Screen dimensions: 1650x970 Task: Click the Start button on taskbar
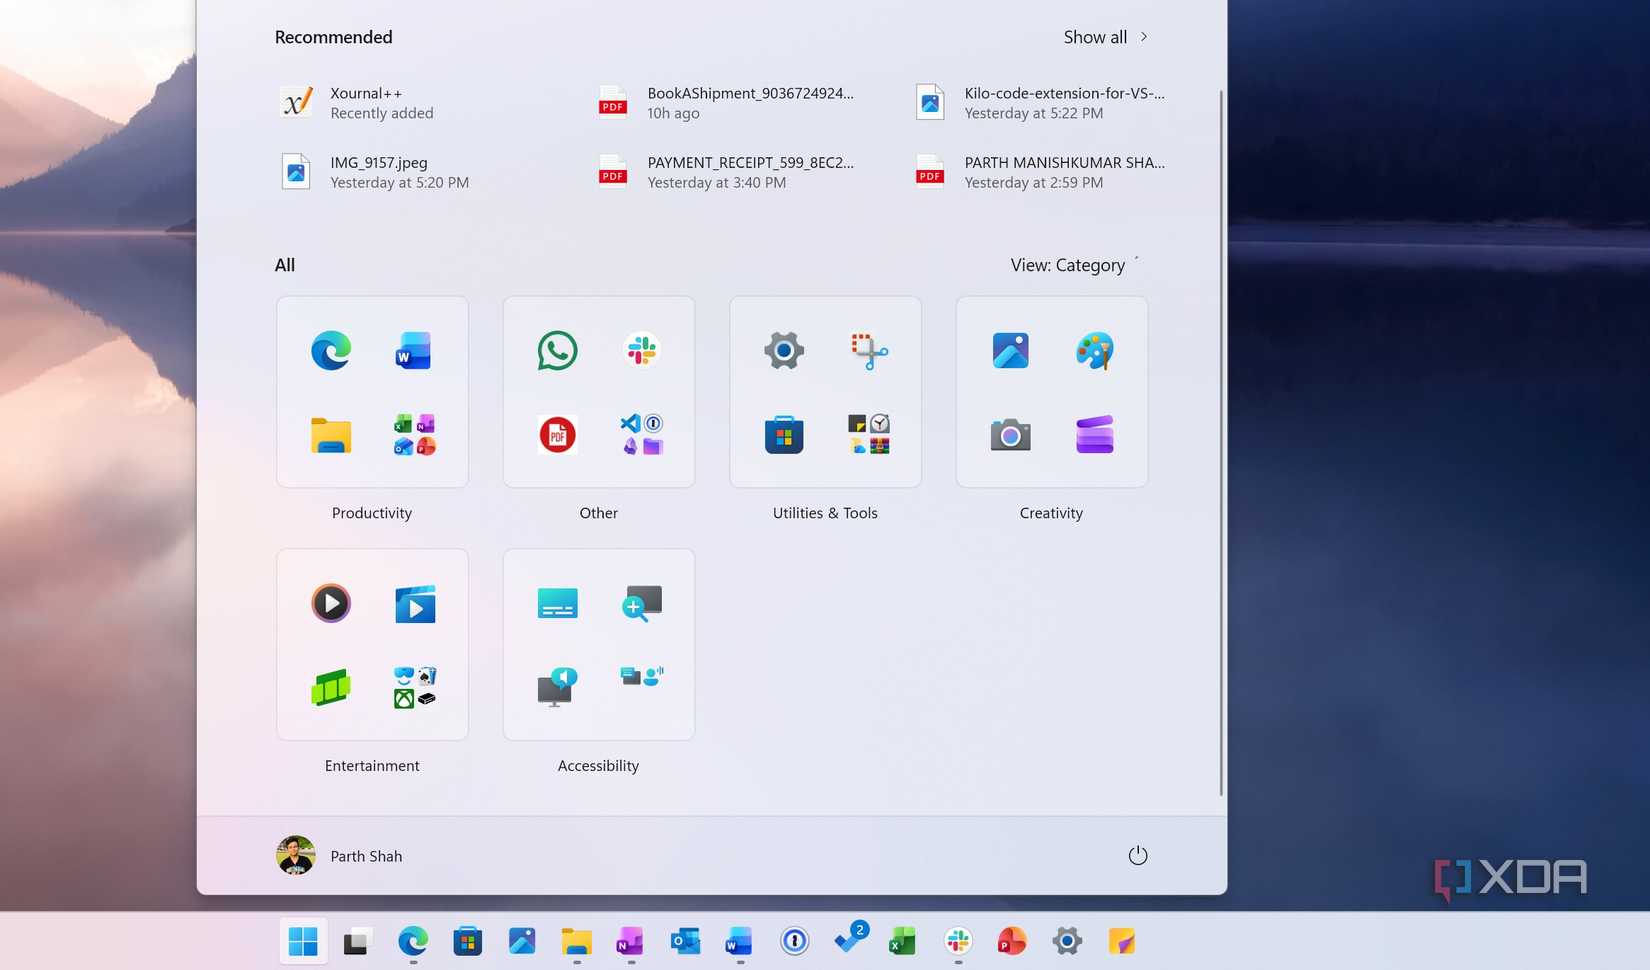[x=303, y=941]
